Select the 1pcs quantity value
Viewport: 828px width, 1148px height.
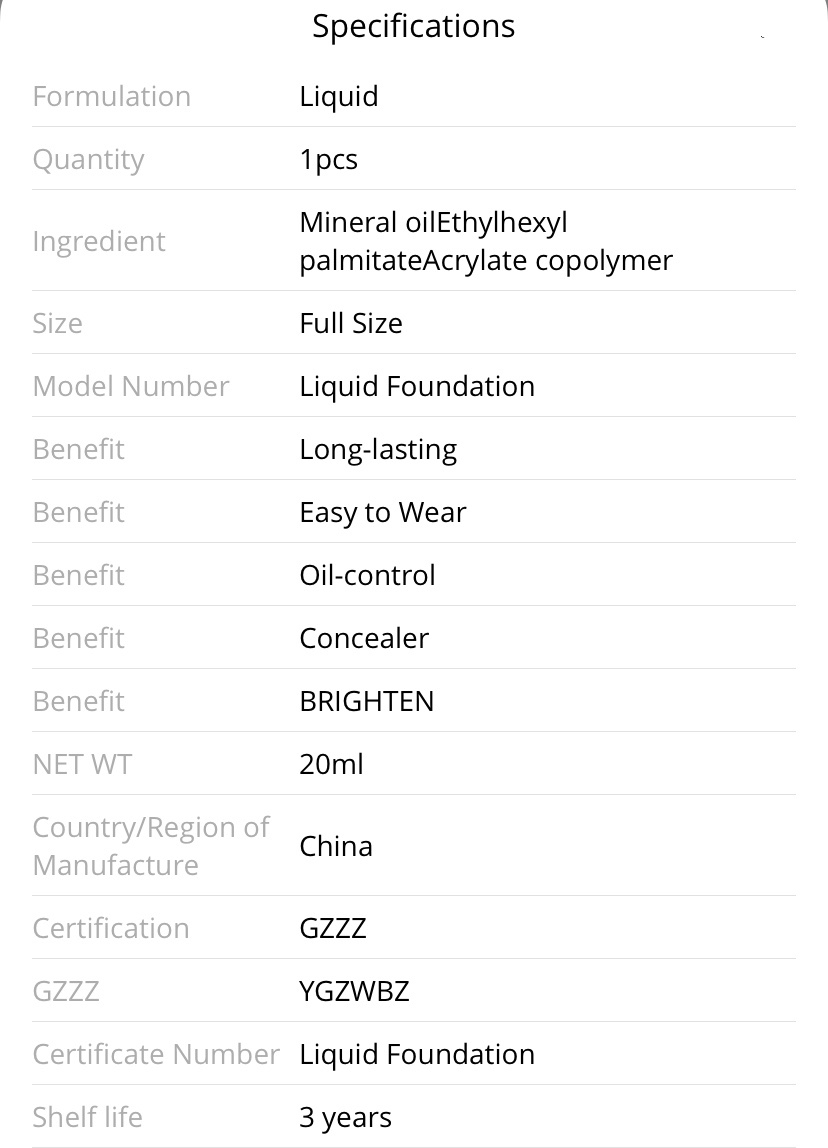329,160
